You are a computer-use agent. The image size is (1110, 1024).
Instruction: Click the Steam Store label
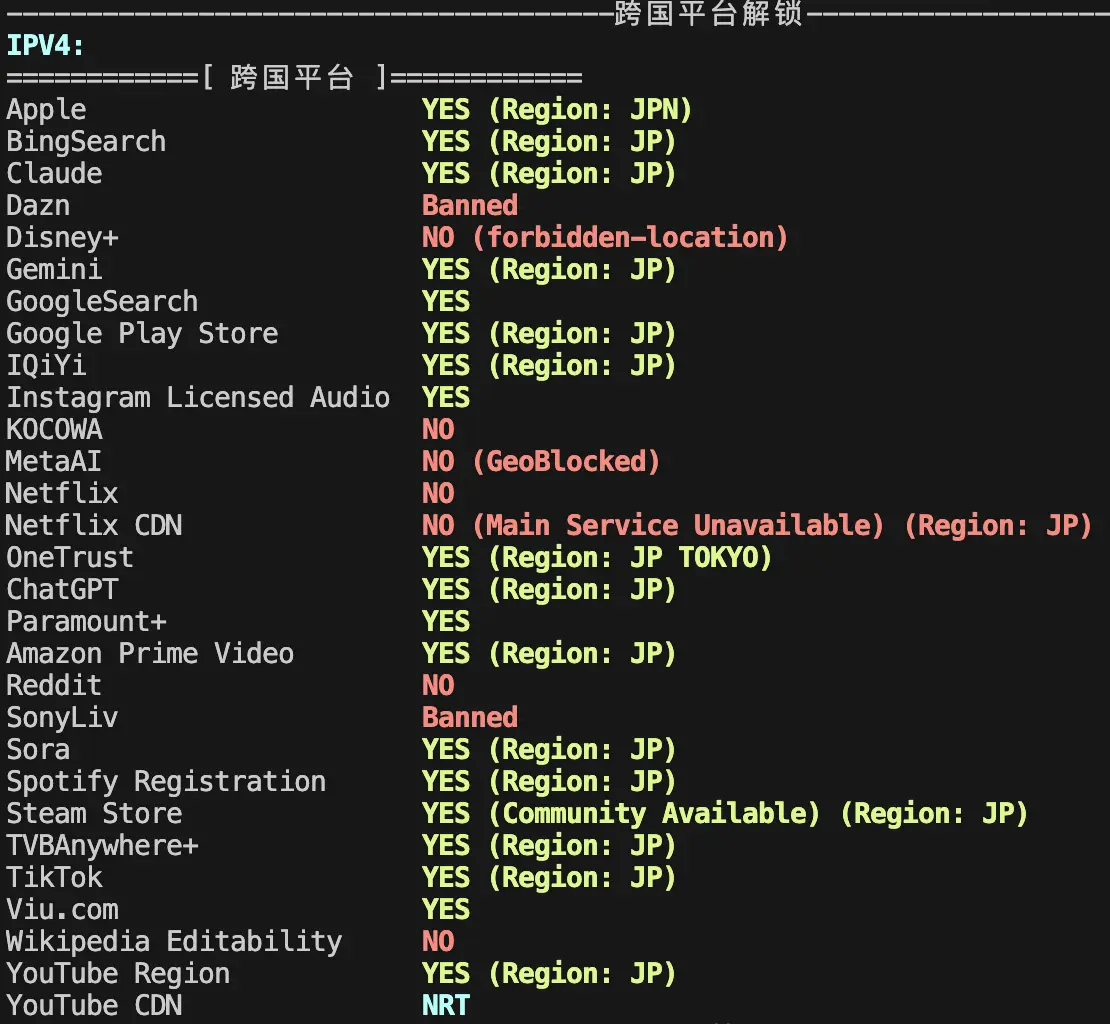[94, 814]
